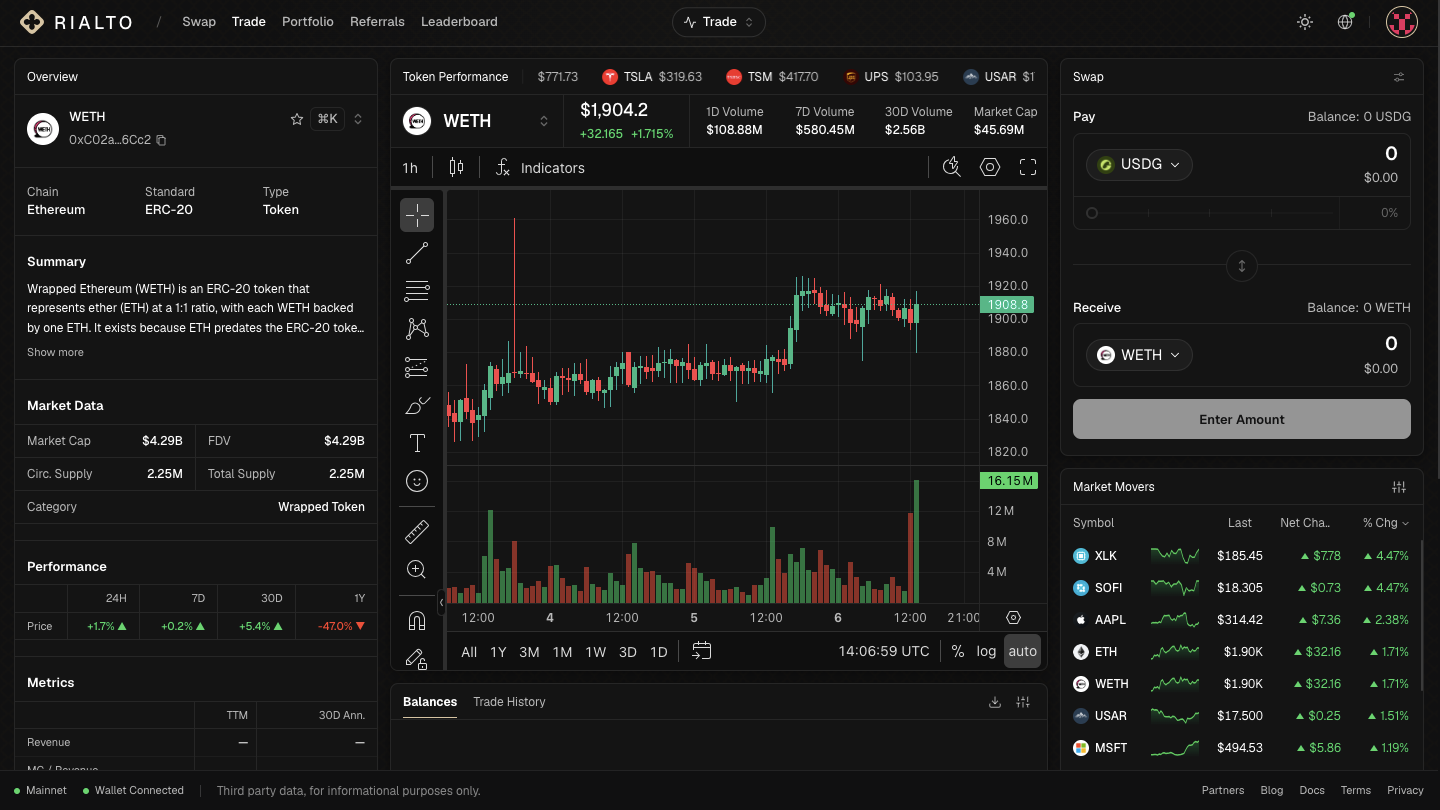Open the 1h chart interval selector

[x=410, y=167]
